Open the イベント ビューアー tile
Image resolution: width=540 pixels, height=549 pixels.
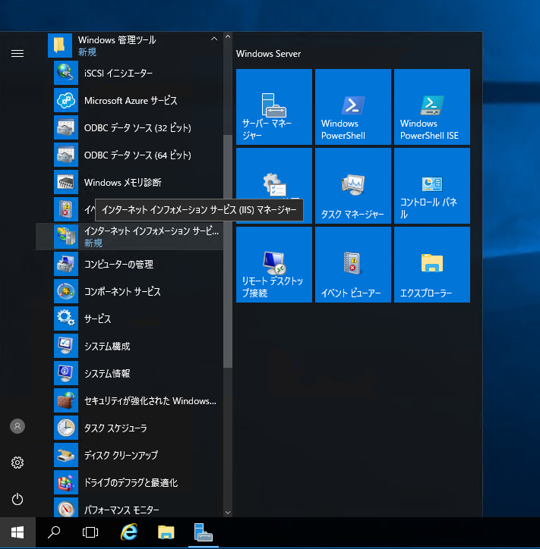[x=353, y=265]
